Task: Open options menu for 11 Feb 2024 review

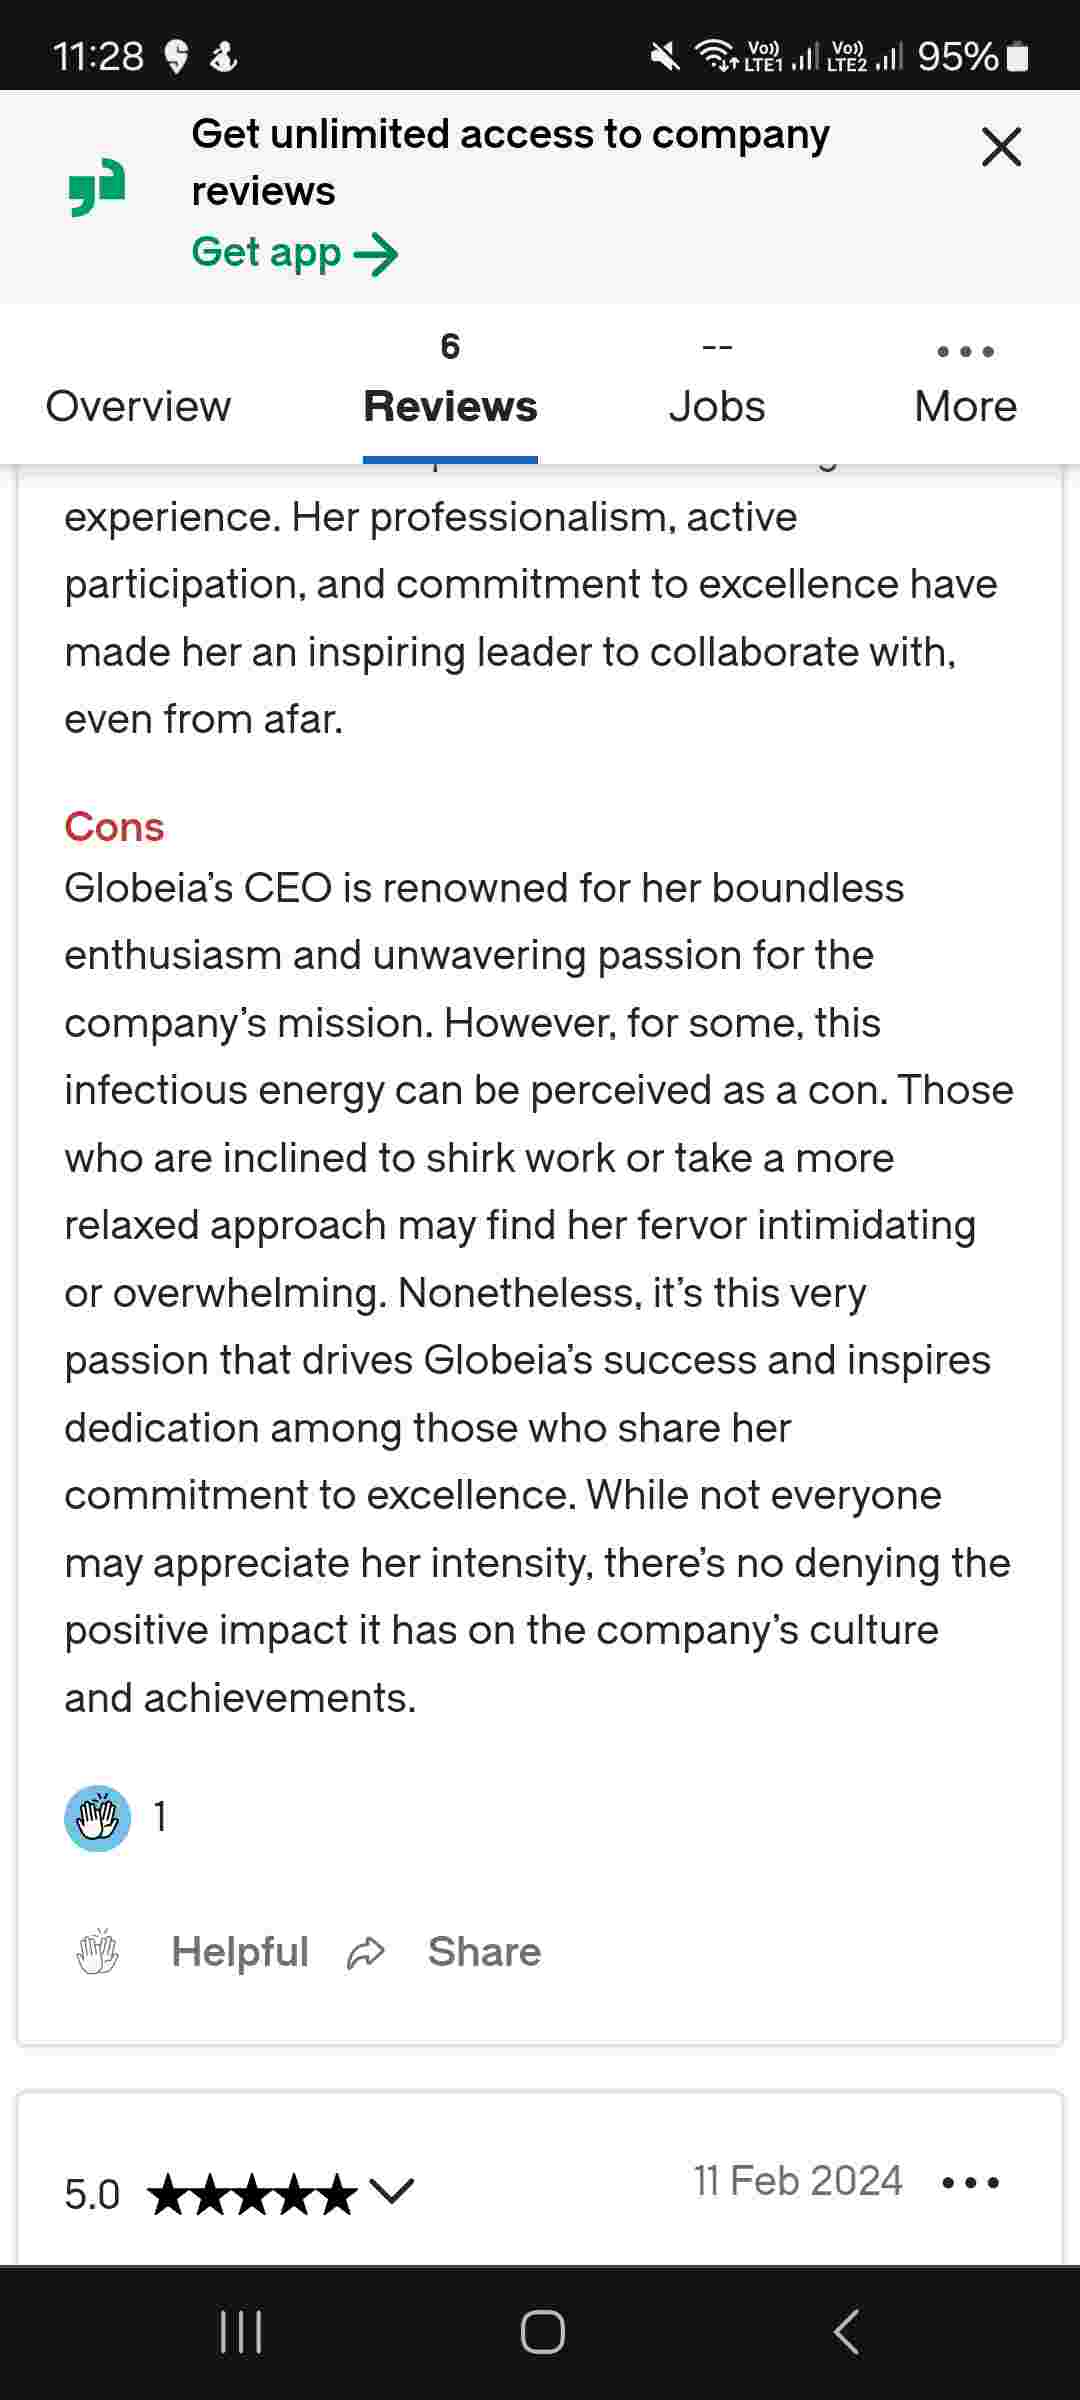Action: [970, 2182]
